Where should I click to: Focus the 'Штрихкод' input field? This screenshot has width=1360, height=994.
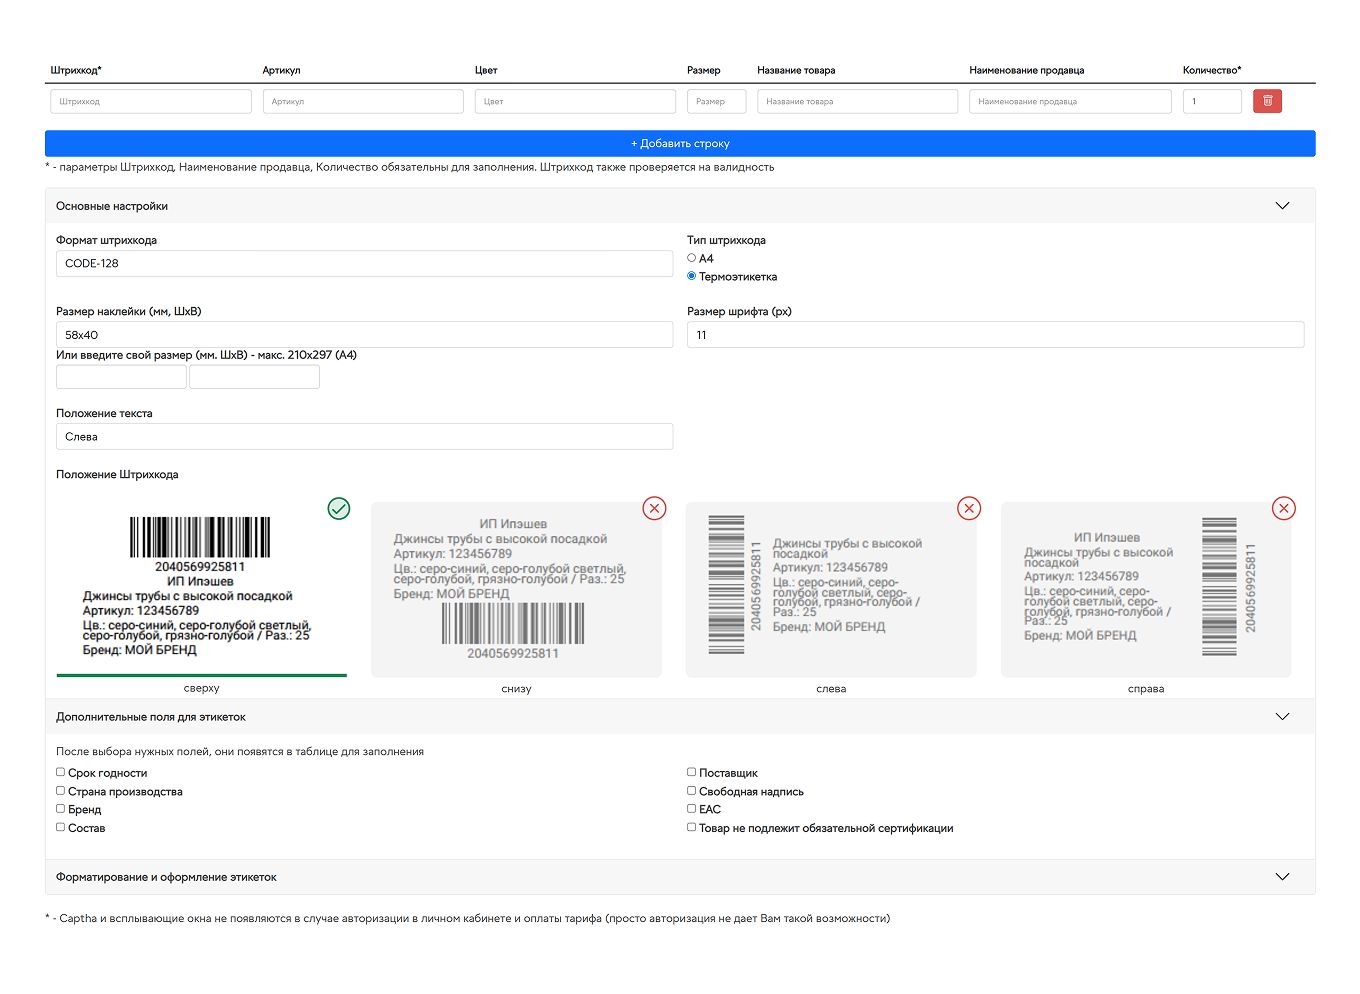pyautogui.click(x=151, y=102)
